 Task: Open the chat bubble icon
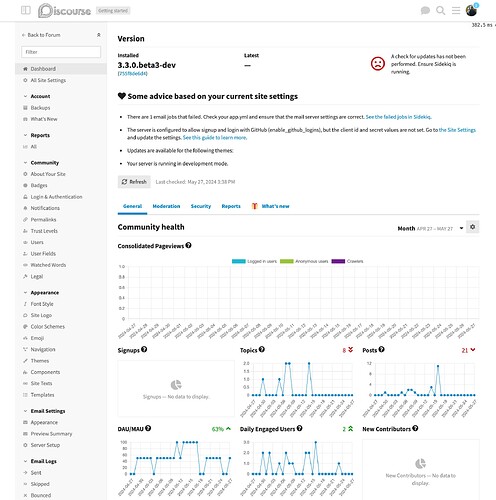tap(425, 11)
